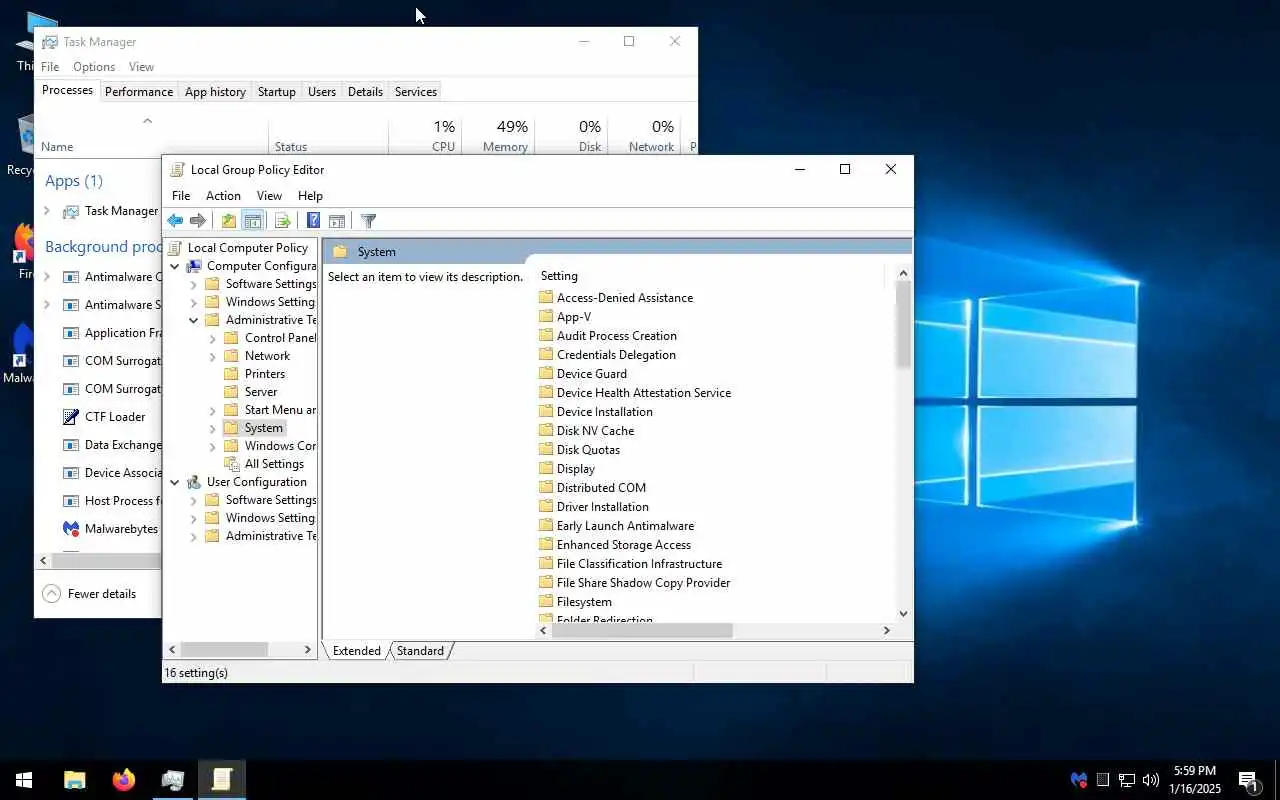Click the volume speaker tray icon
The height and width of the screenshot is (800, 1280).
pyautogui.click(x=1150, y=780)
